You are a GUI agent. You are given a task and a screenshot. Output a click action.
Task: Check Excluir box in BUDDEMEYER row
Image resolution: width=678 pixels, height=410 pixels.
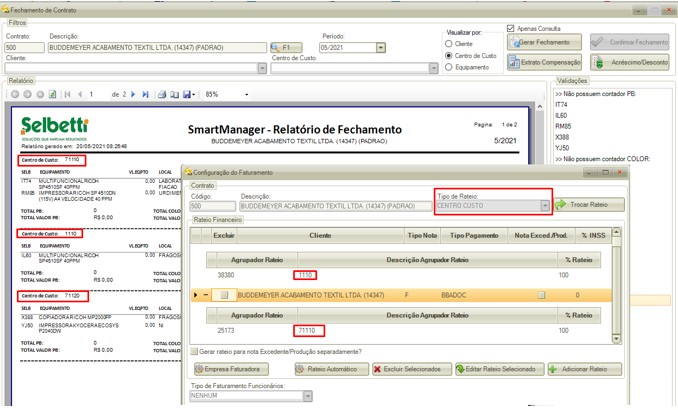pyautogui.click(x=224, y=295)
